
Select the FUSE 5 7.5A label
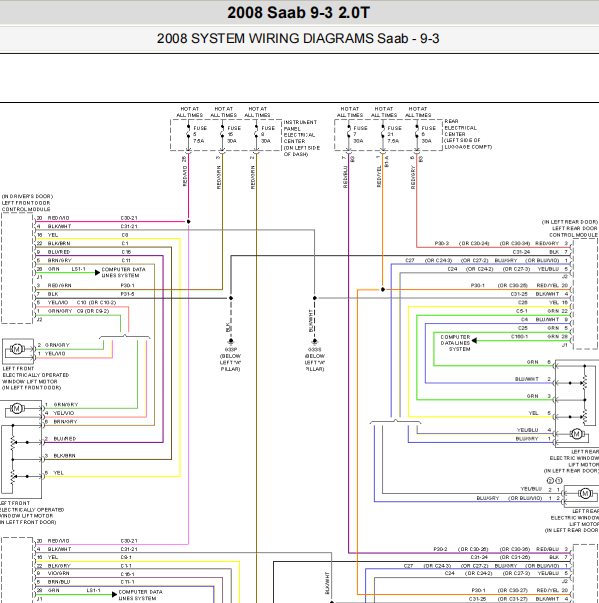pos(200,135)
